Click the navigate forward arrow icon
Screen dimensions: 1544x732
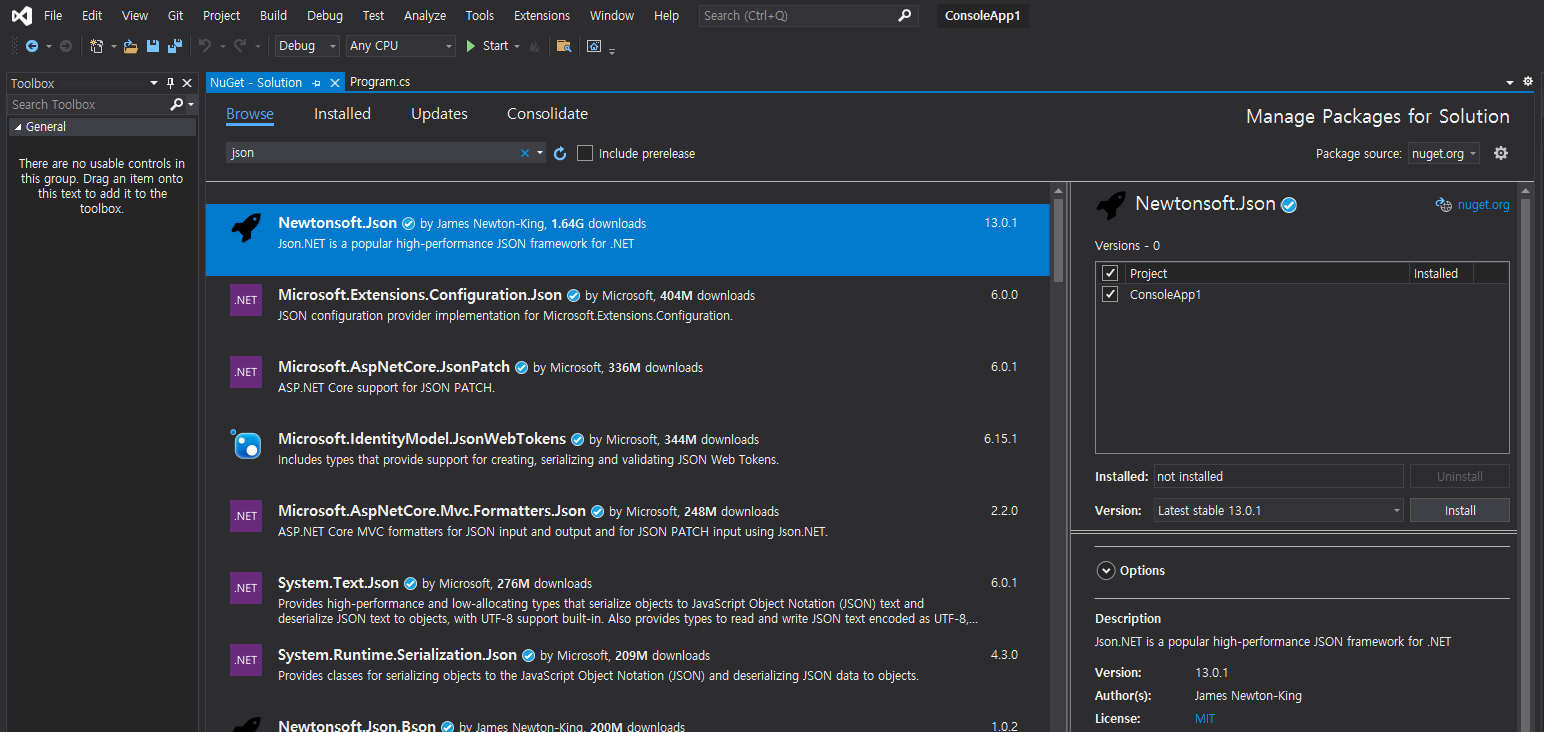click(66, 46)
